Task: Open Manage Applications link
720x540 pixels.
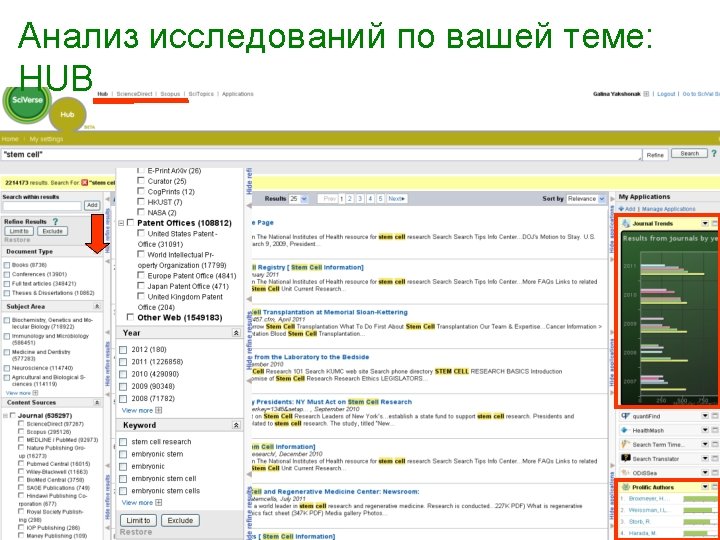Action: click(x=668, y=209)
